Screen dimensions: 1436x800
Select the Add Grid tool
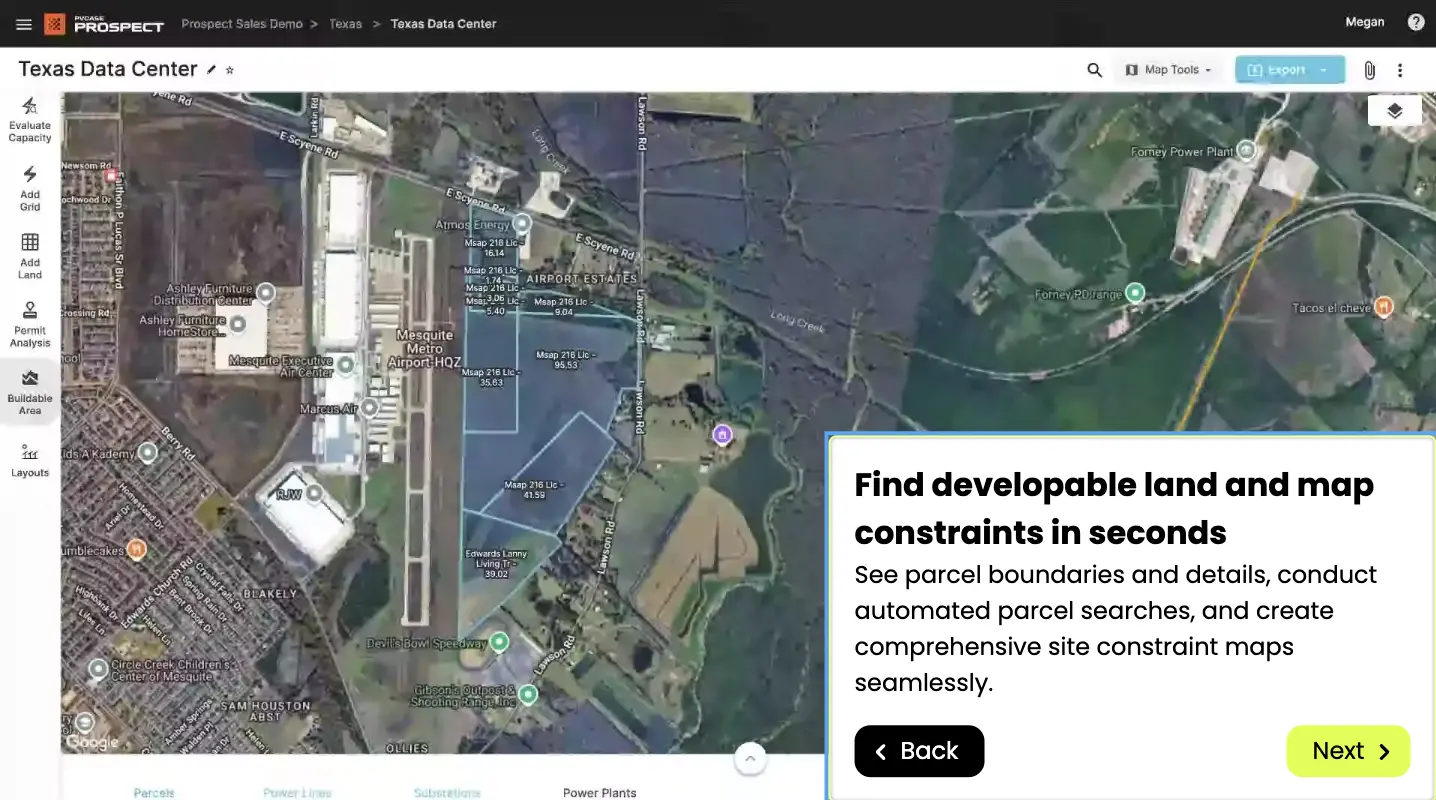30,189
